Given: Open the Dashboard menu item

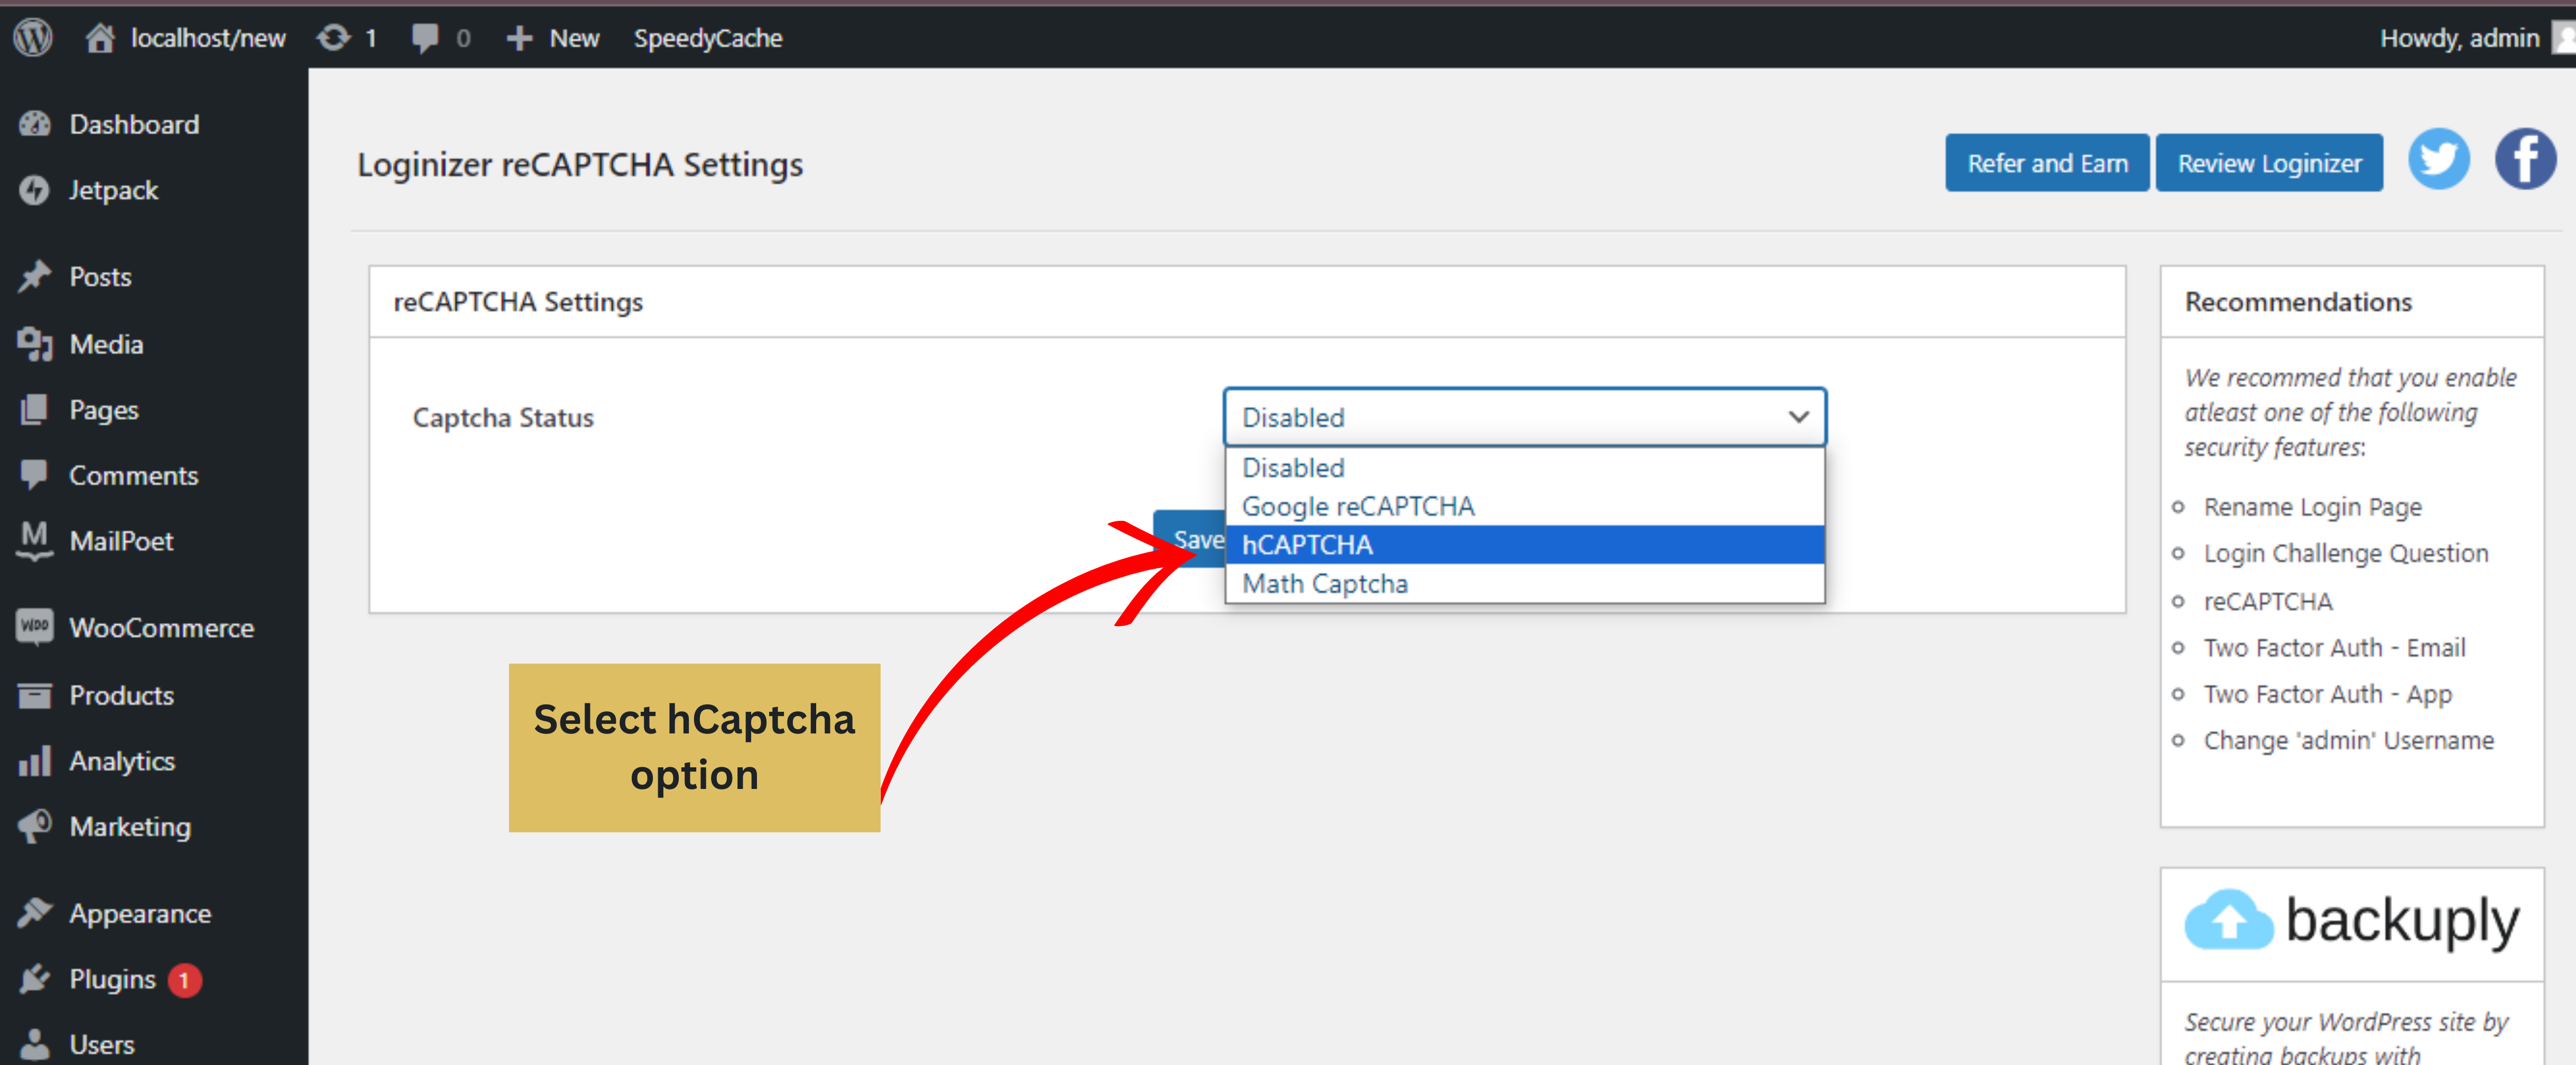Looking at the screenshot, I should pos(134,124).
